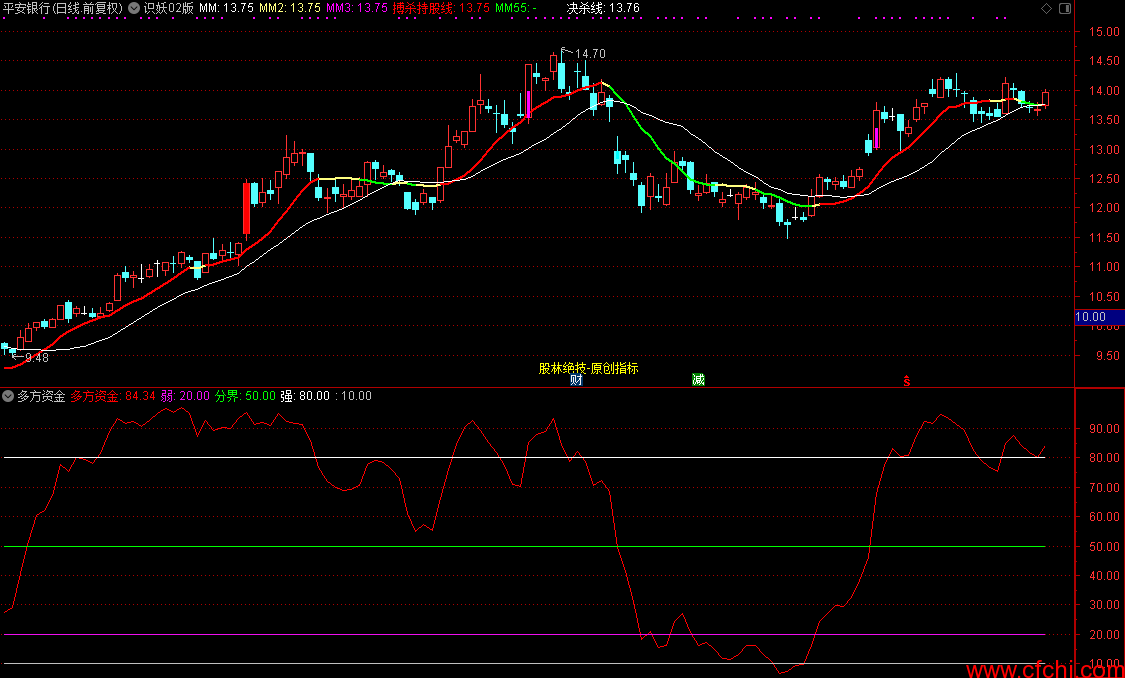Image resolution: width=1125 pixels, height=678 pixels.
Task: Click the 平安银行(日线.前复权) chart title
Action: pyautogui.click(x=63, y=9)
